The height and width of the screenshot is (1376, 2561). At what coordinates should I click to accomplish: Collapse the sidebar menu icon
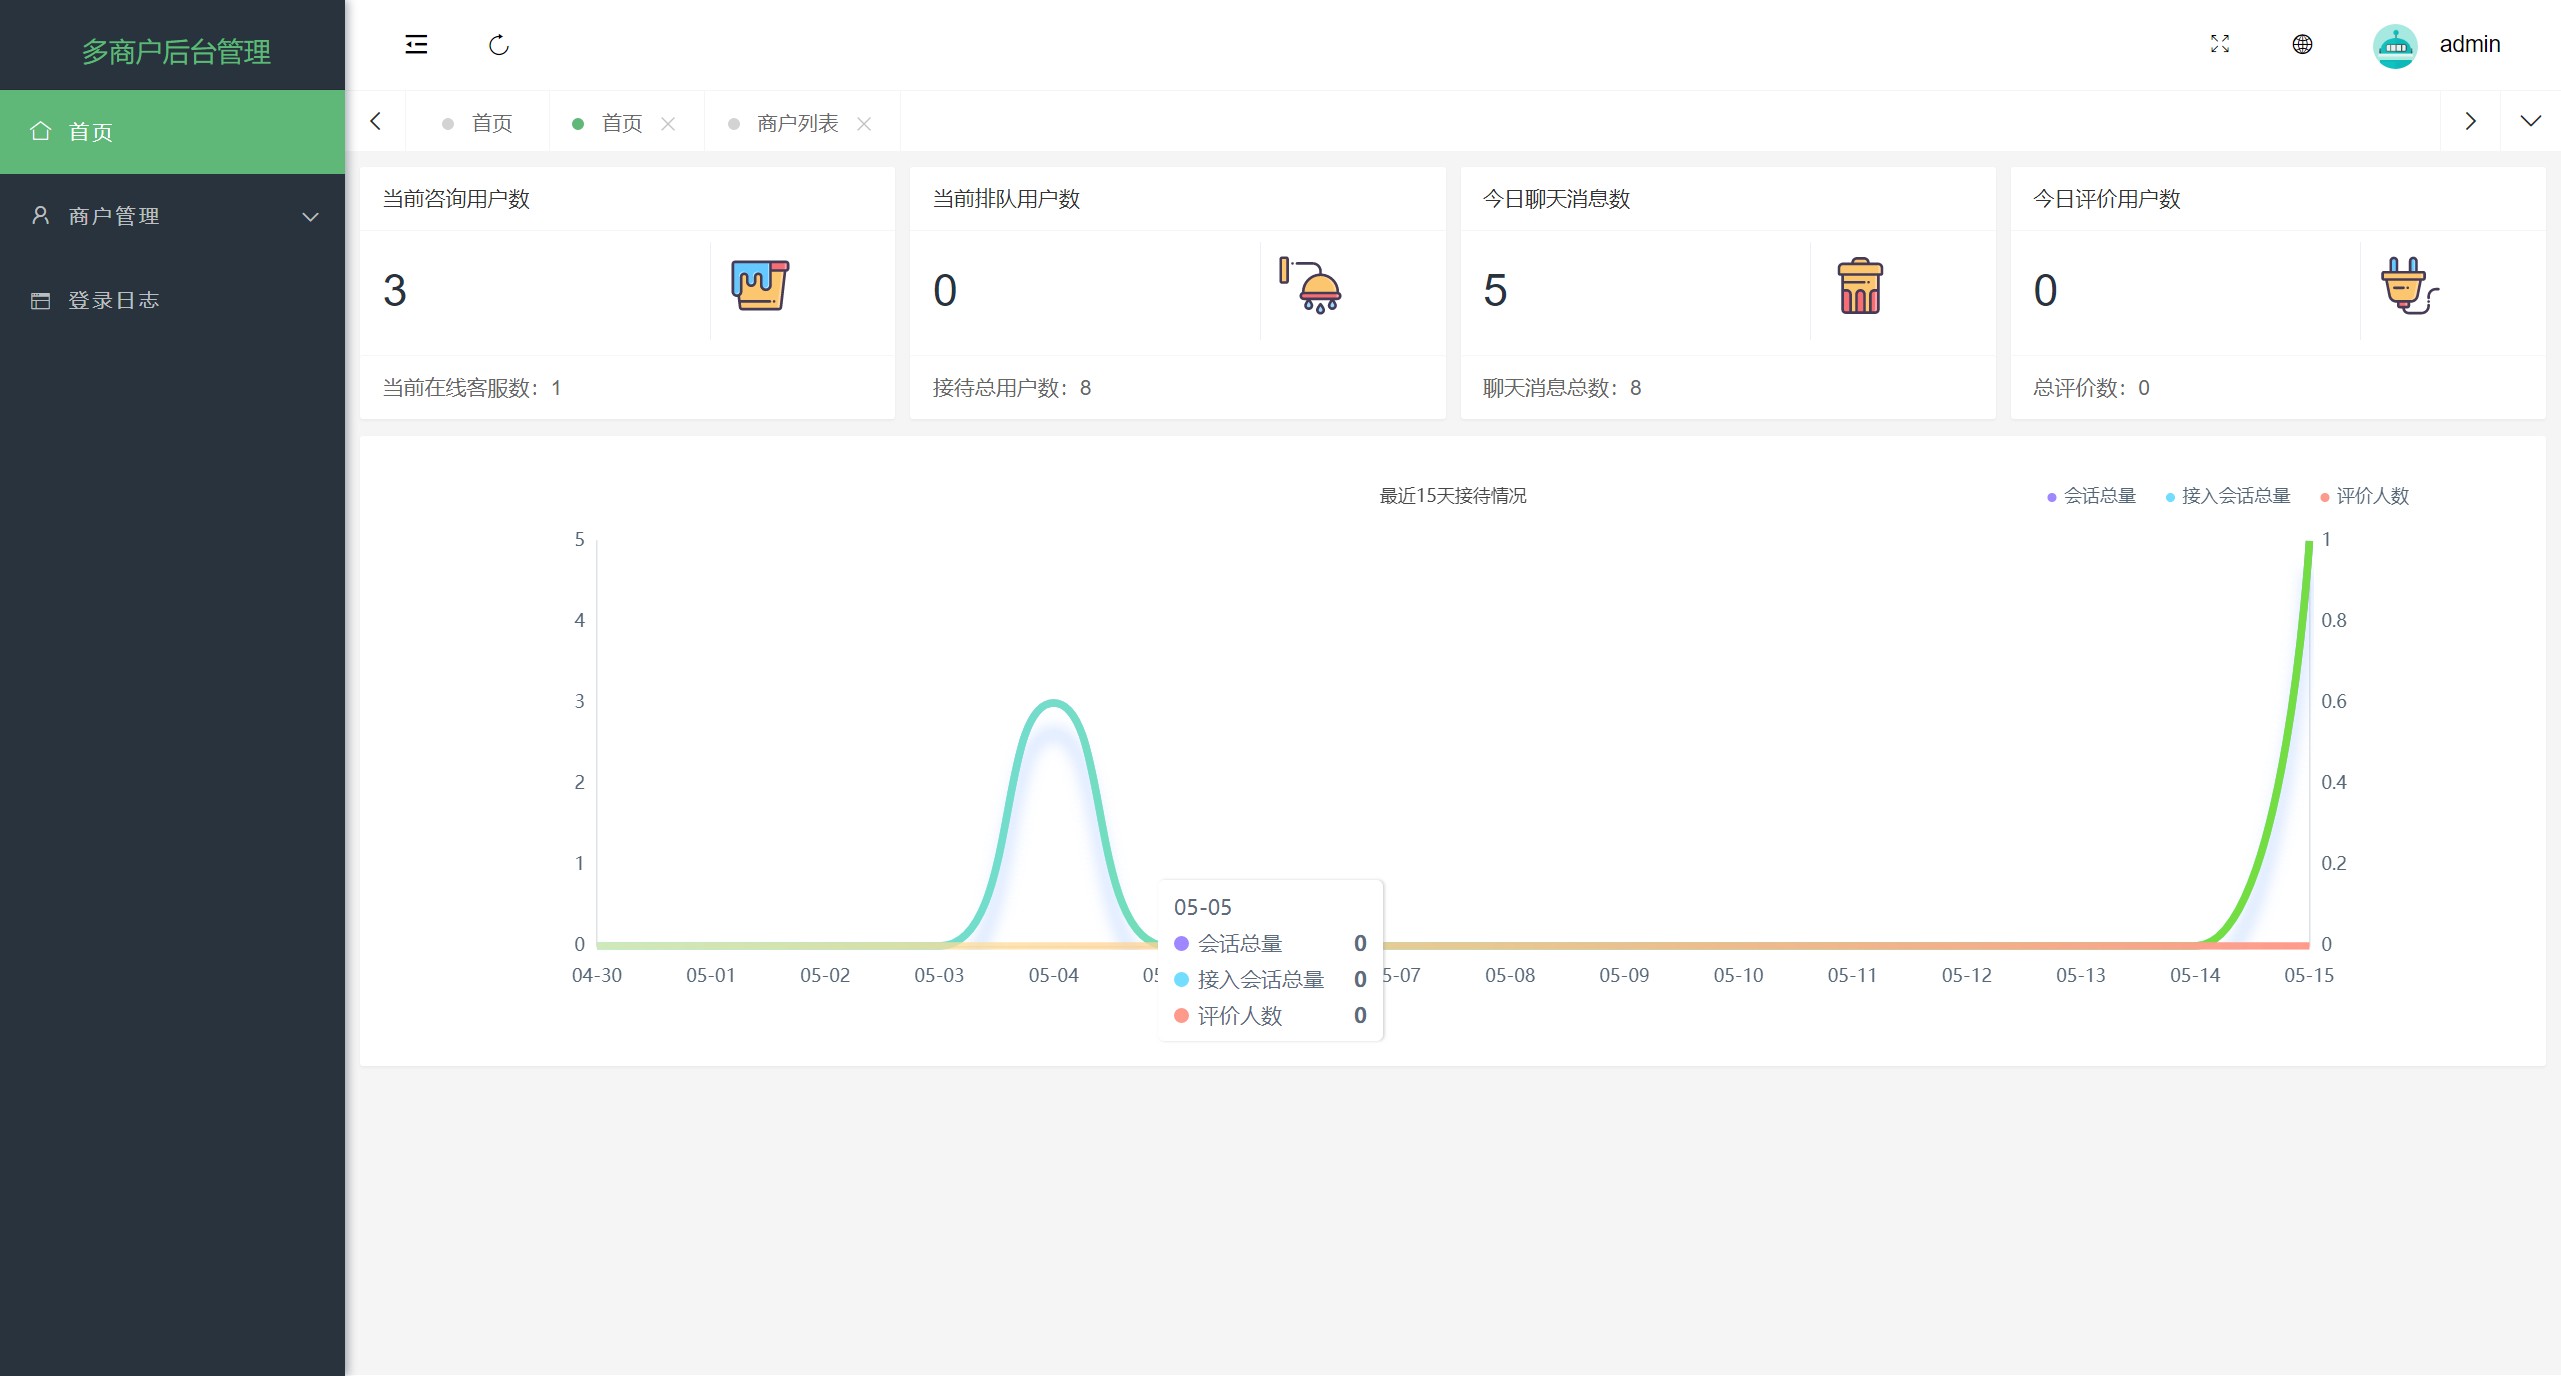tap(416, 44)
